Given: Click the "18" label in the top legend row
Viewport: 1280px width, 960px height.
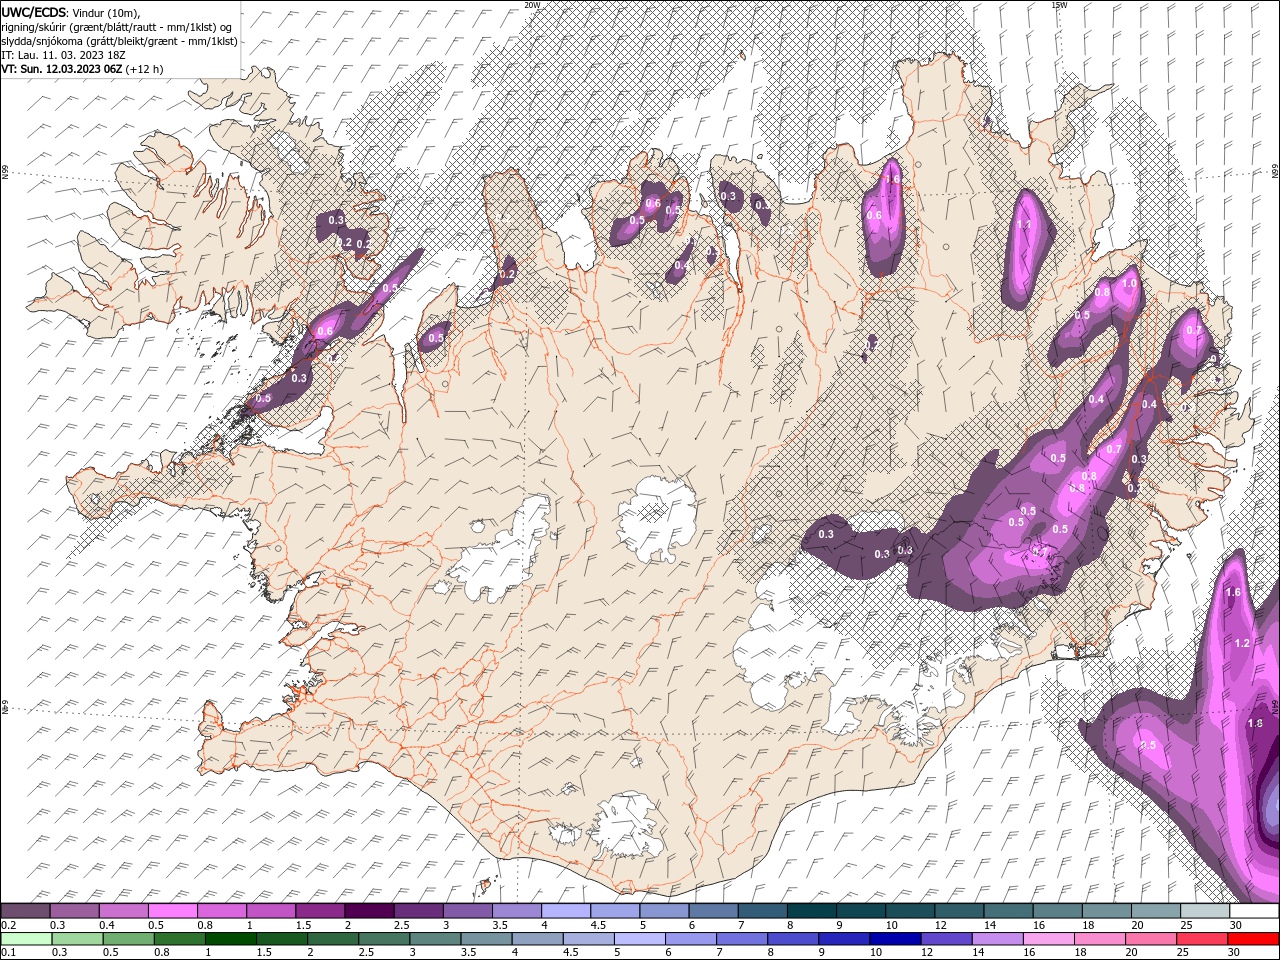Looking at the screenshot, I should [x=1088, y=925].
